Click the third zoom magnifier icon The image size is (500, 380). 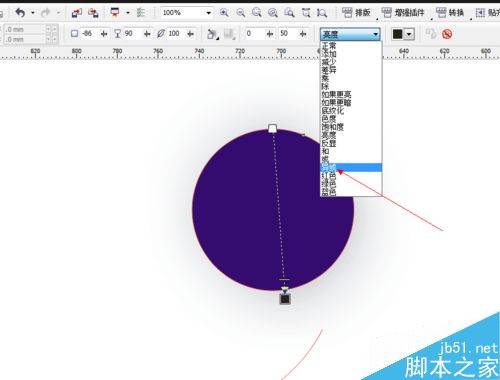pyautogui.click(x=257, y=13)
